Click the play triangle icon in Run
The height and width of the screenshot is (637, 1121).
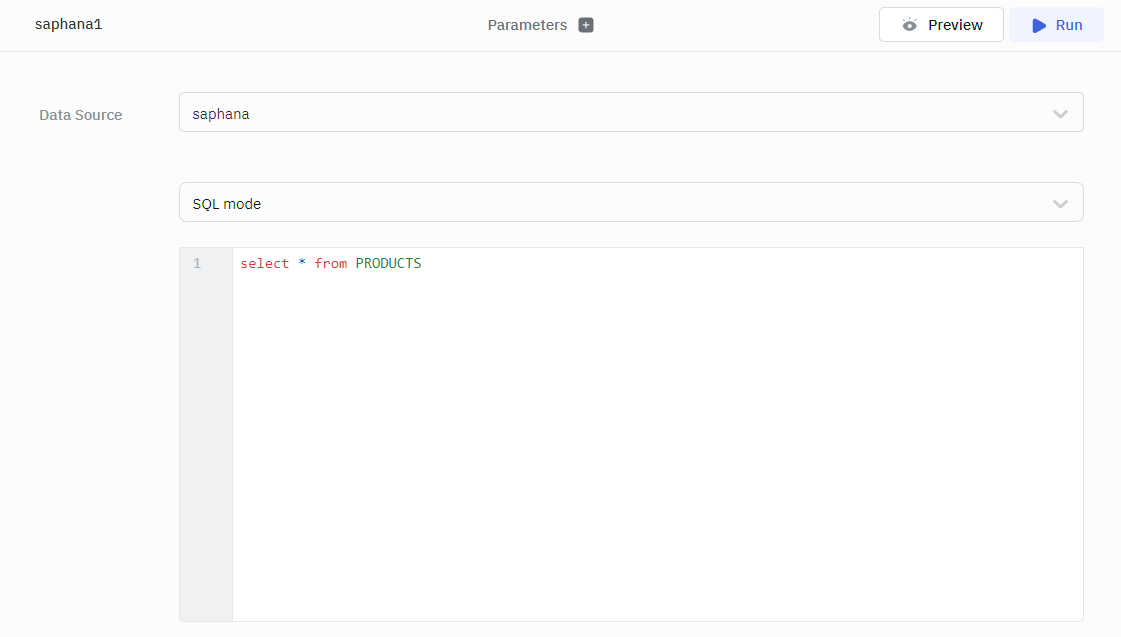click(1039, 25)
